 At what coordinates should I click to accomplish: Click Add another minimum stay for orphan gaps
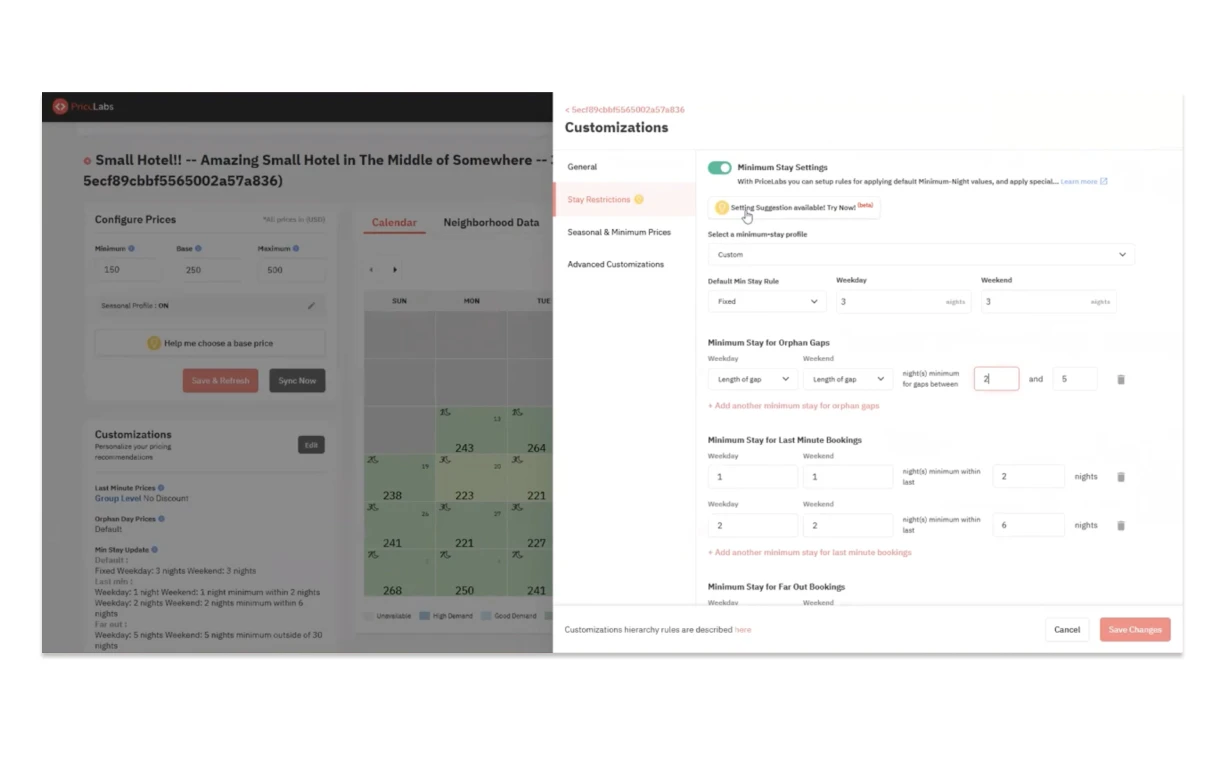point(794,406)
